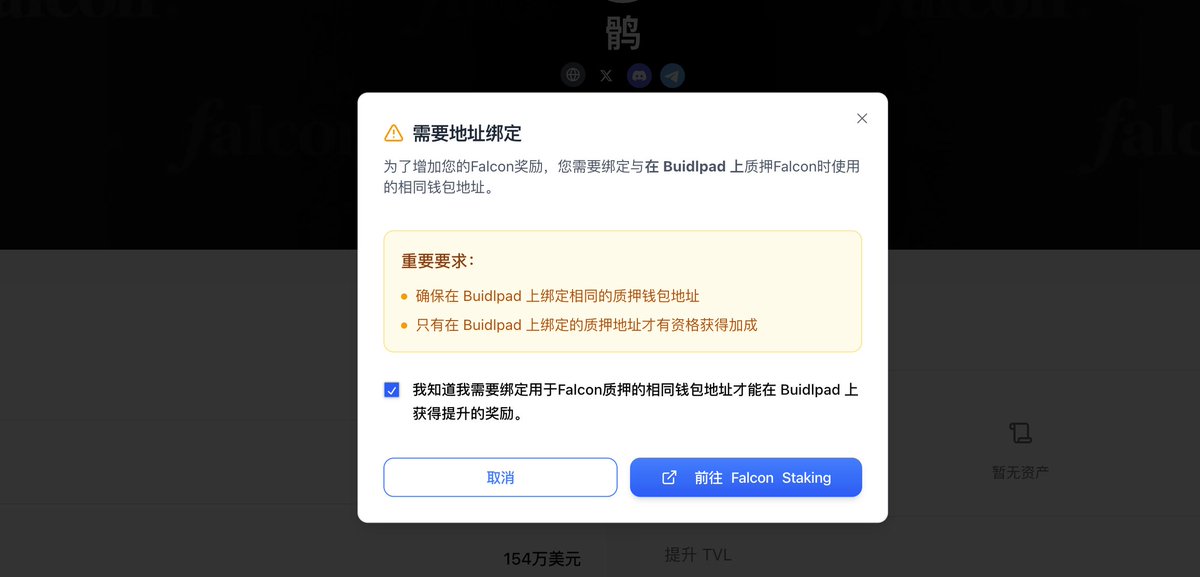The height and width of the screenshot is (577, 1200).
Task: Click the bullet 确保在 Buidlpad 上绑定相同的质押钱包地址
Action: point(557,296)
